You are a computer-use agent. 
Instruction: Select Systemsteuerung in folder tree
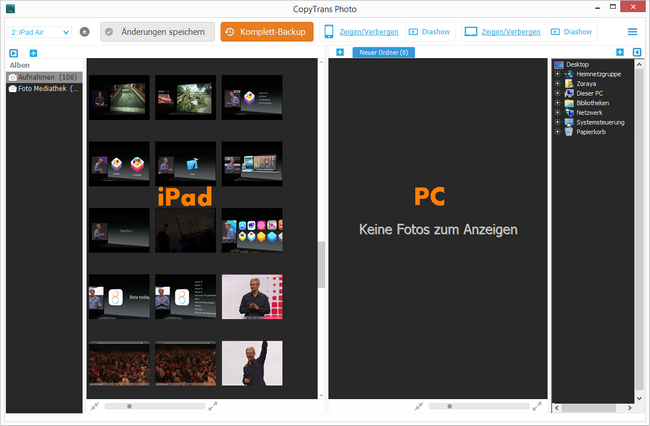click(600, 122)
